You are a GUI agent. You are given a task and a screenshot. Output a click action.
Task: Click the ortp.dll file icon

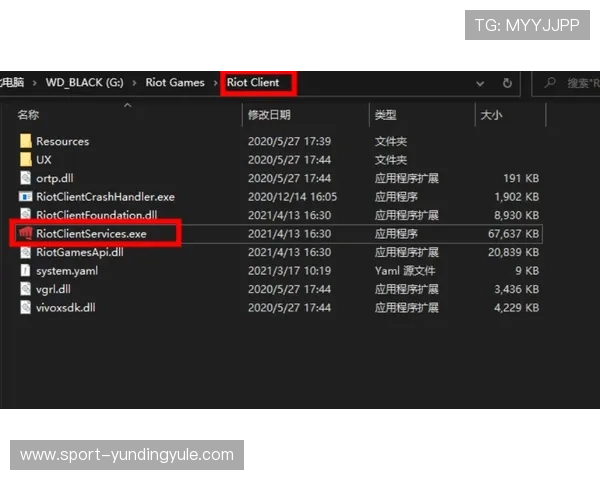26,178
